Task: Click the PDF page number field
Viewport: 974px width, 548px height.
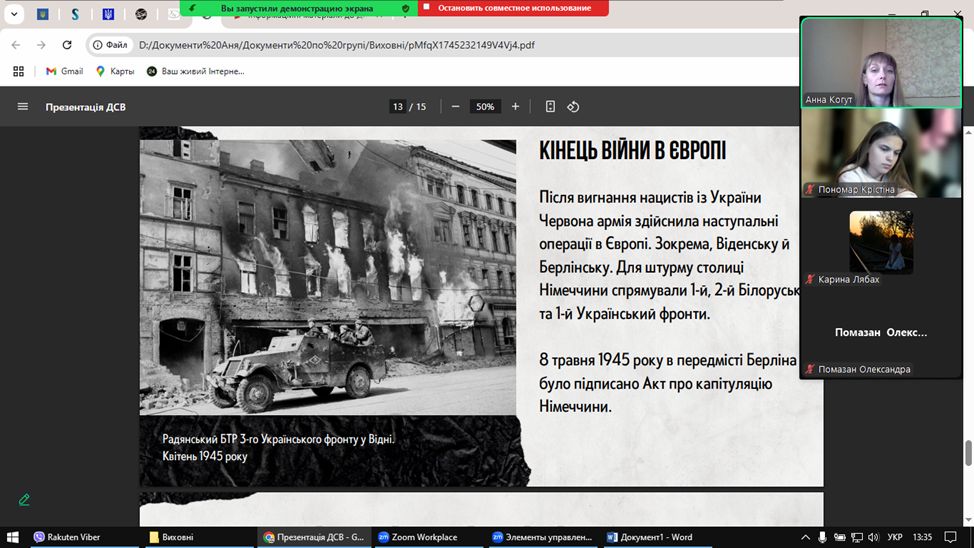Action: click(398, 107)
